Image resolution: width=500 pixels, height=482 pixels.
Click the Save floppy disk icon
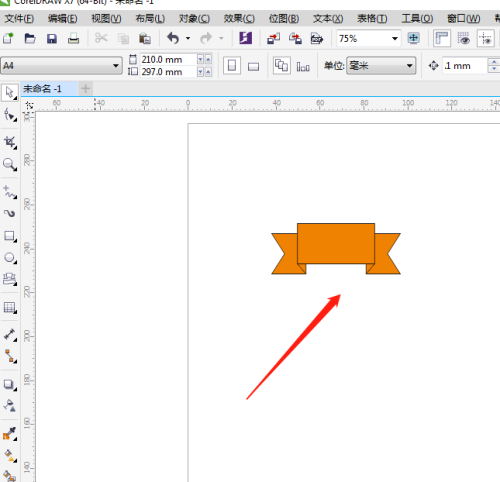click(x=52, y=39)
